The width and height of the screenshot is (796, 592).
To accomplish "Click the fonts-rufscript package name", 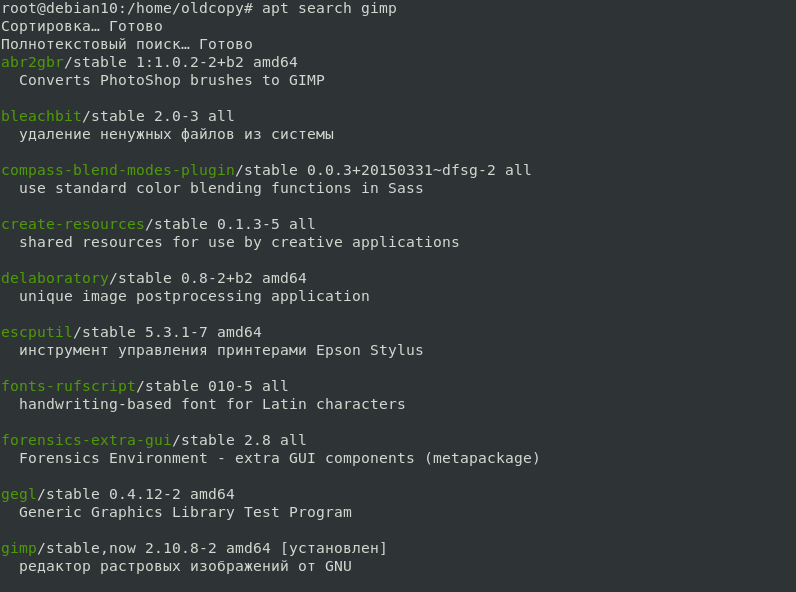I will pyautogui.click(x=68, y=386).
